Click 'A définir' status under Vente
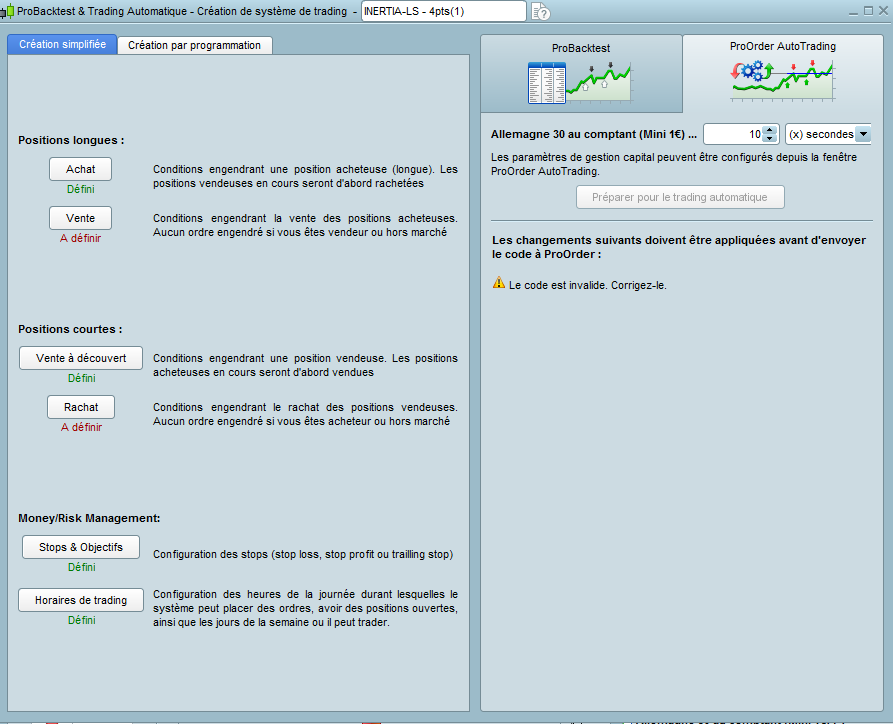The image size is (893, 724). (x=80, y=238)
